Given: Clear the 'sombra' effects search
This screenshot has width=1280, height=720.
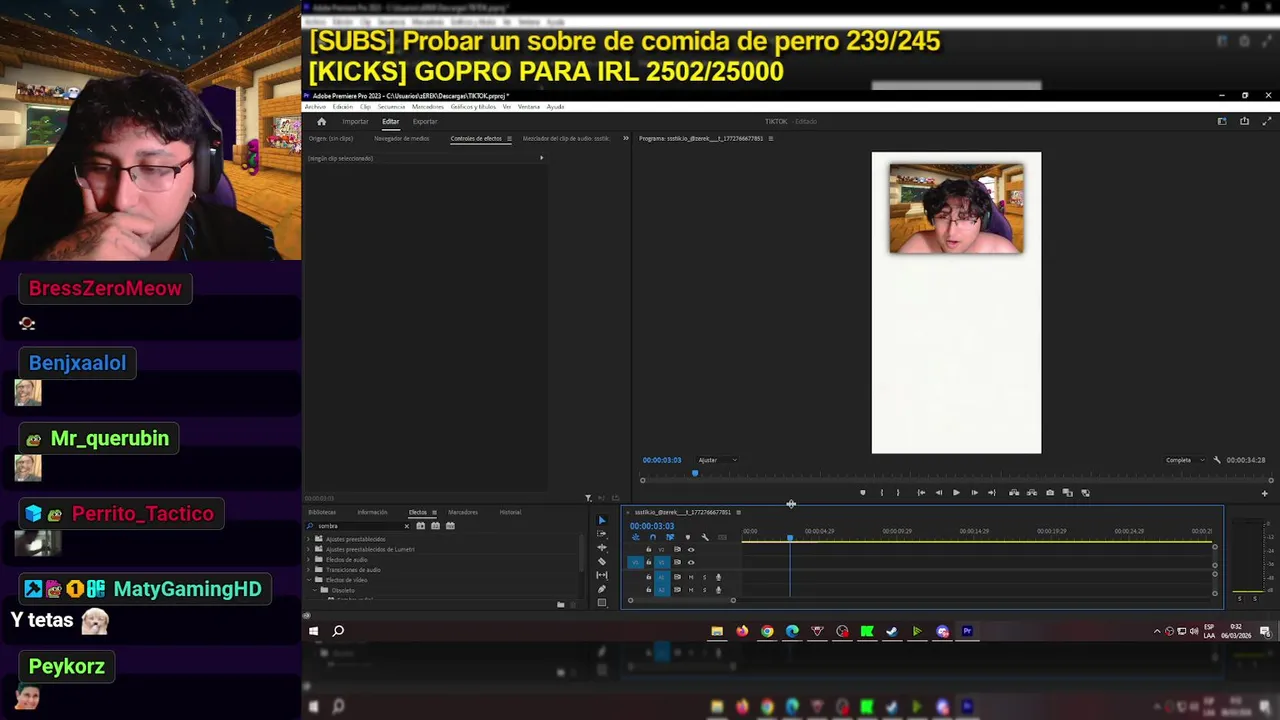Looking at the screenshot, I should tap(407, 526).
